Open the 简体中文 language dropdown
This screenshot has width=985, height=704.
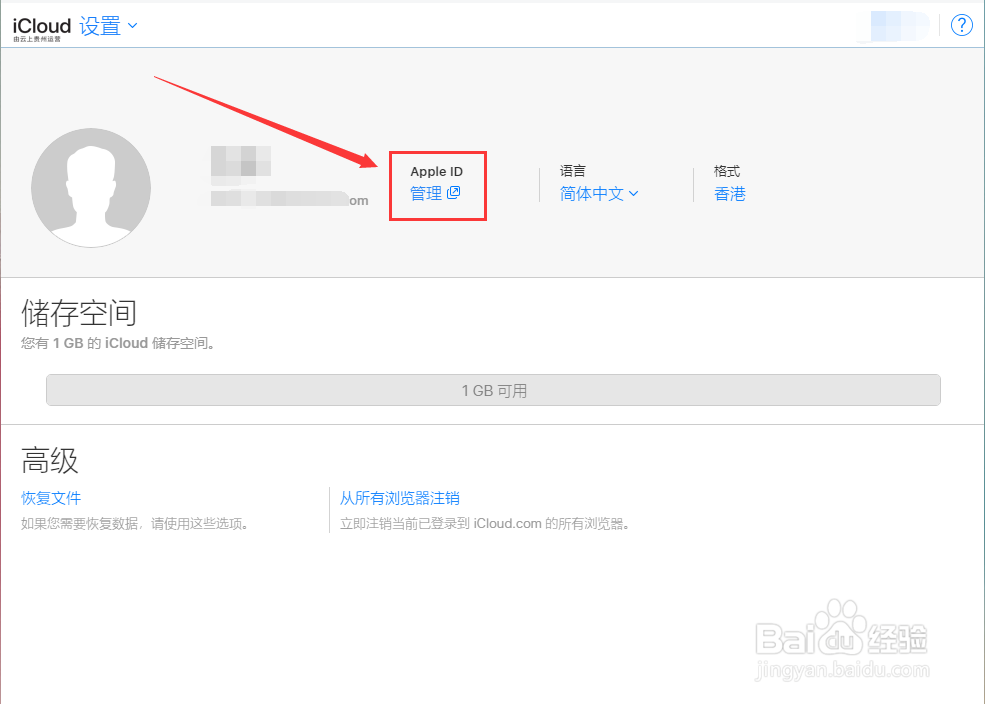click(x=599, y=193)
